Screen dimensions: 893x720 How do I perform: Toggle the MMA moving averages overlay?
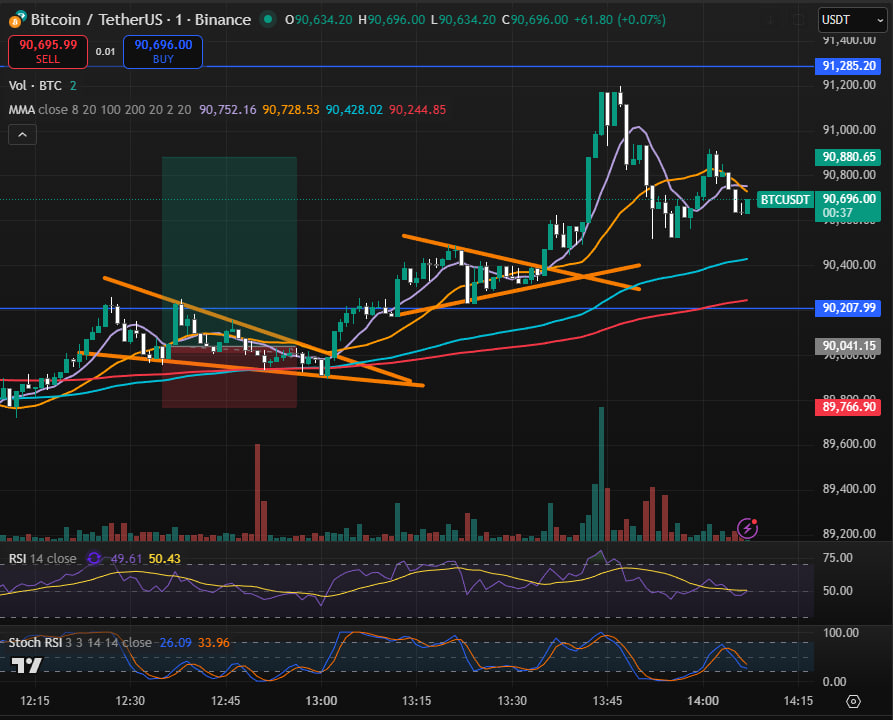(x=20, y=109)
